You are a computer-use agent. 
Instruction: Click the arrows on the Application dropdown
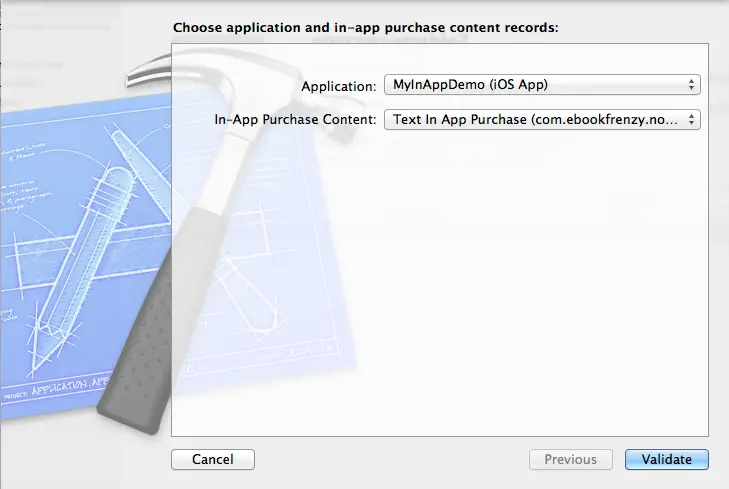point(692,85)
